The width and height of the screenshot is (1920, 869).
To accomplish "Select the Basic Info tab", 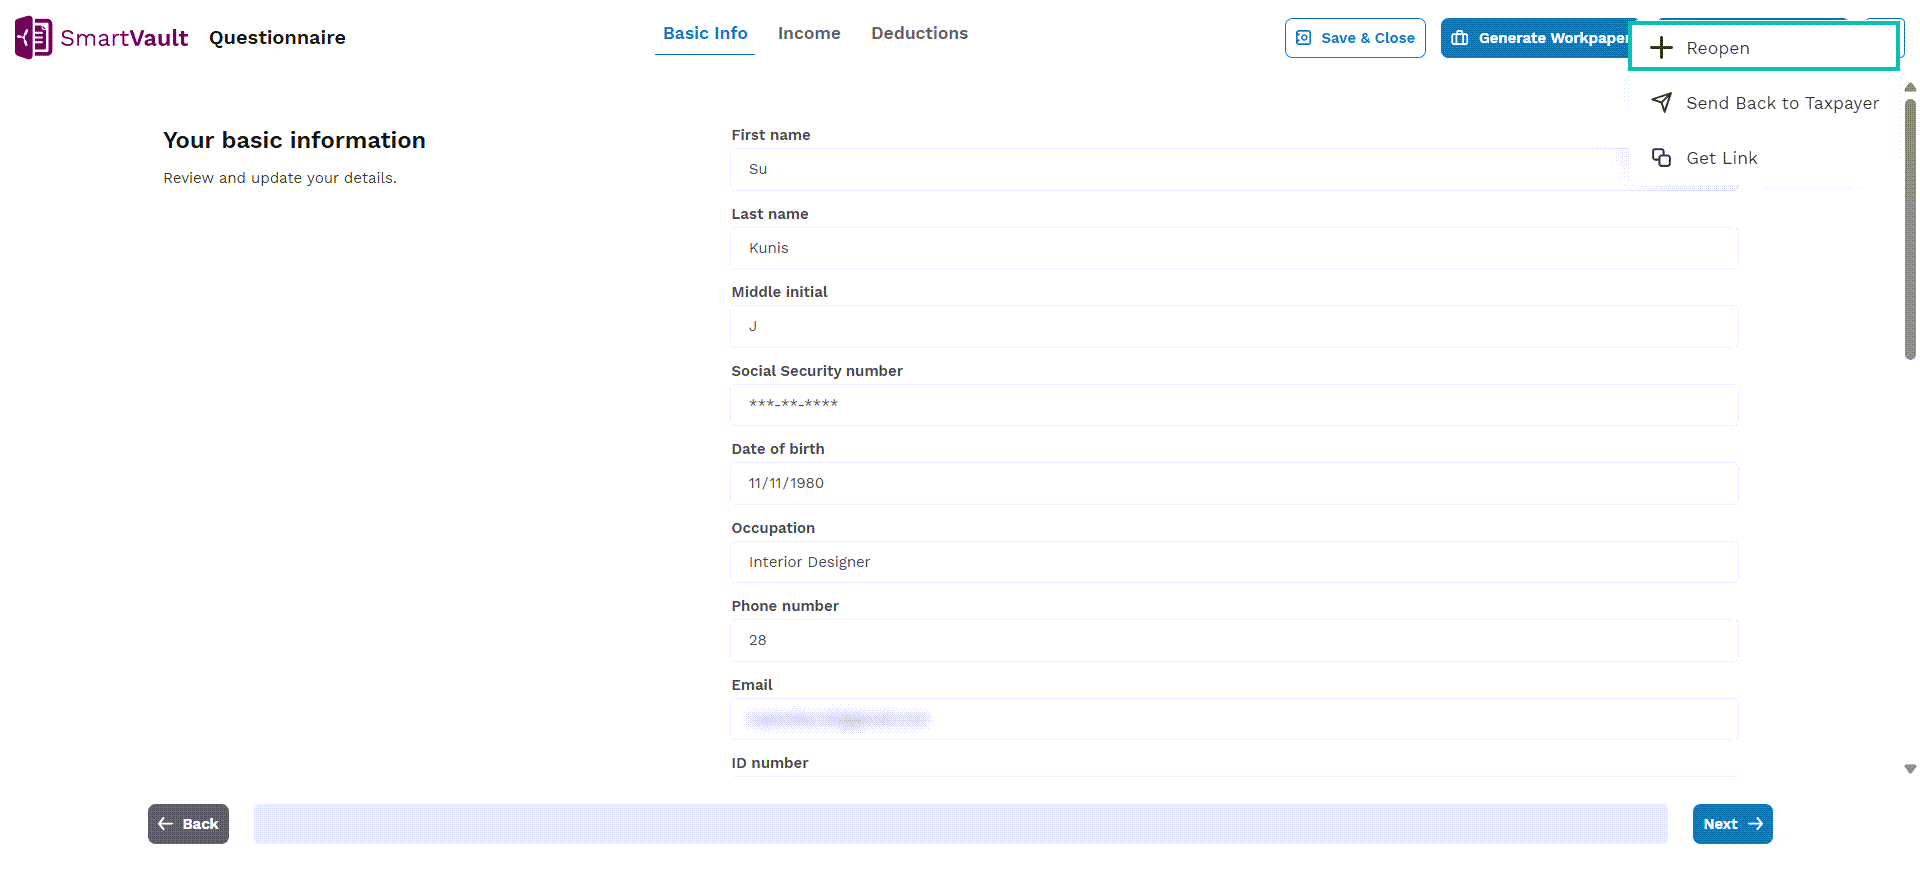I will pos(705,34).
